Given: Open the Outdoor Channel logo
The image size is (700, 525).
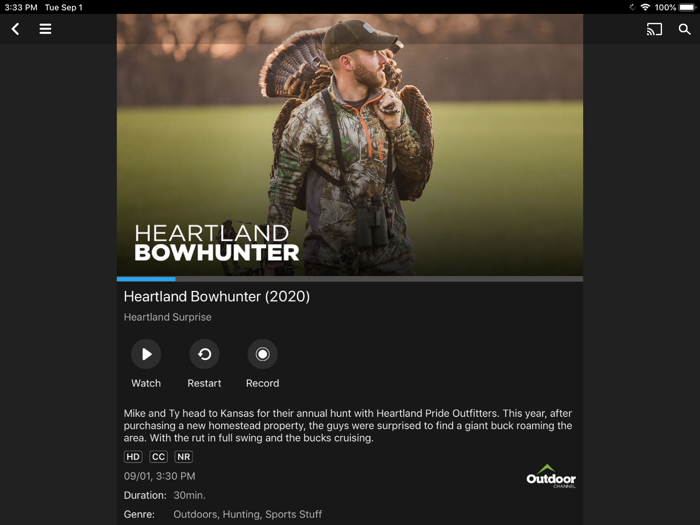Looking at the screenshot, I should [551, 476].
